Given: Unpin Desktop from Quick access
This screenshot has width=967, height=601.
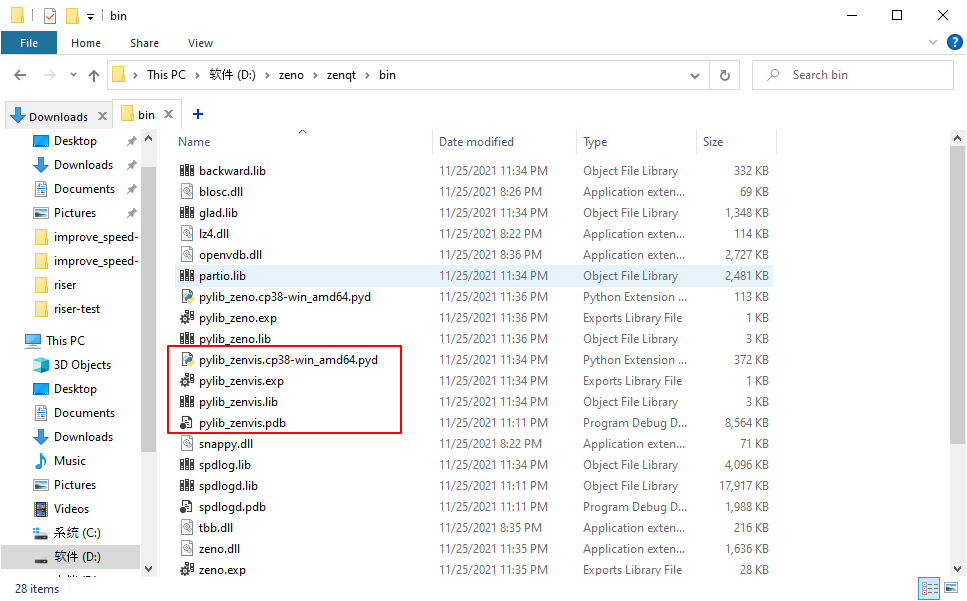Looking at the screenshot, I should click(x=129, y=141).
